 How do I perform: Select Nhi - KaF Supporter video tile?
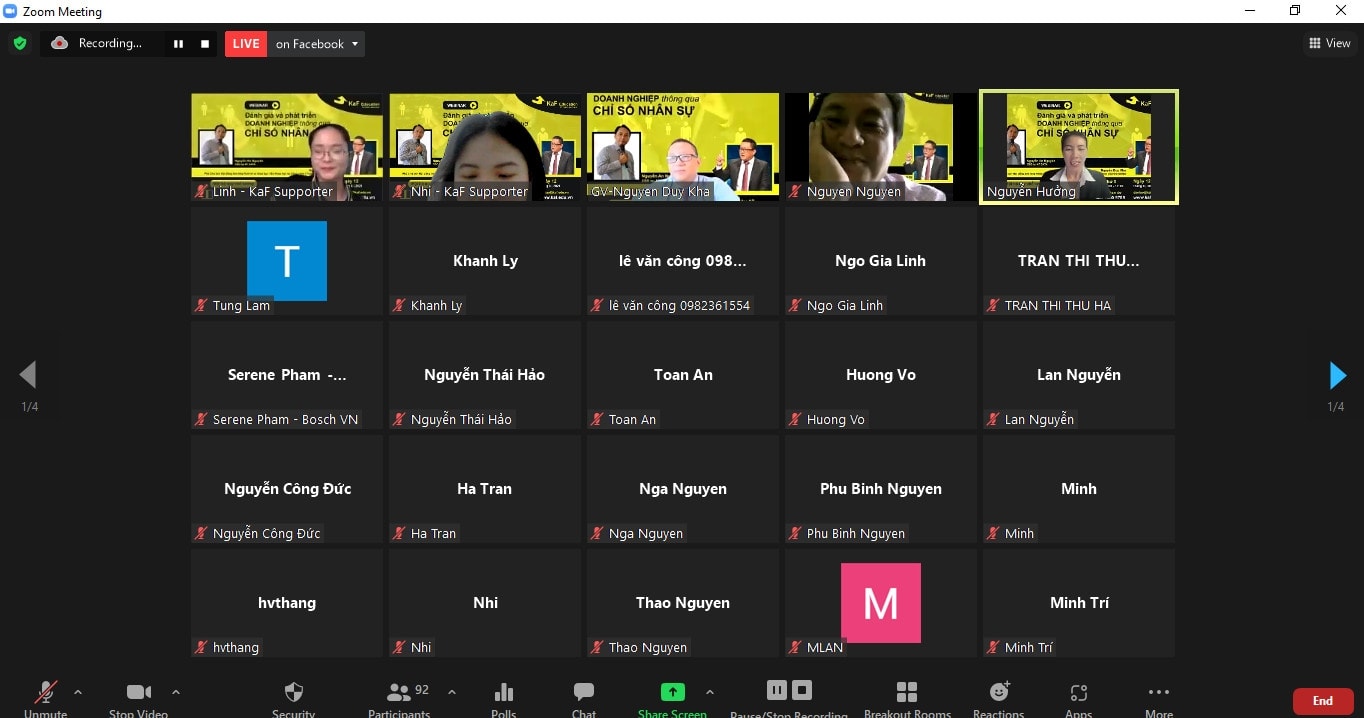point(485,147)
